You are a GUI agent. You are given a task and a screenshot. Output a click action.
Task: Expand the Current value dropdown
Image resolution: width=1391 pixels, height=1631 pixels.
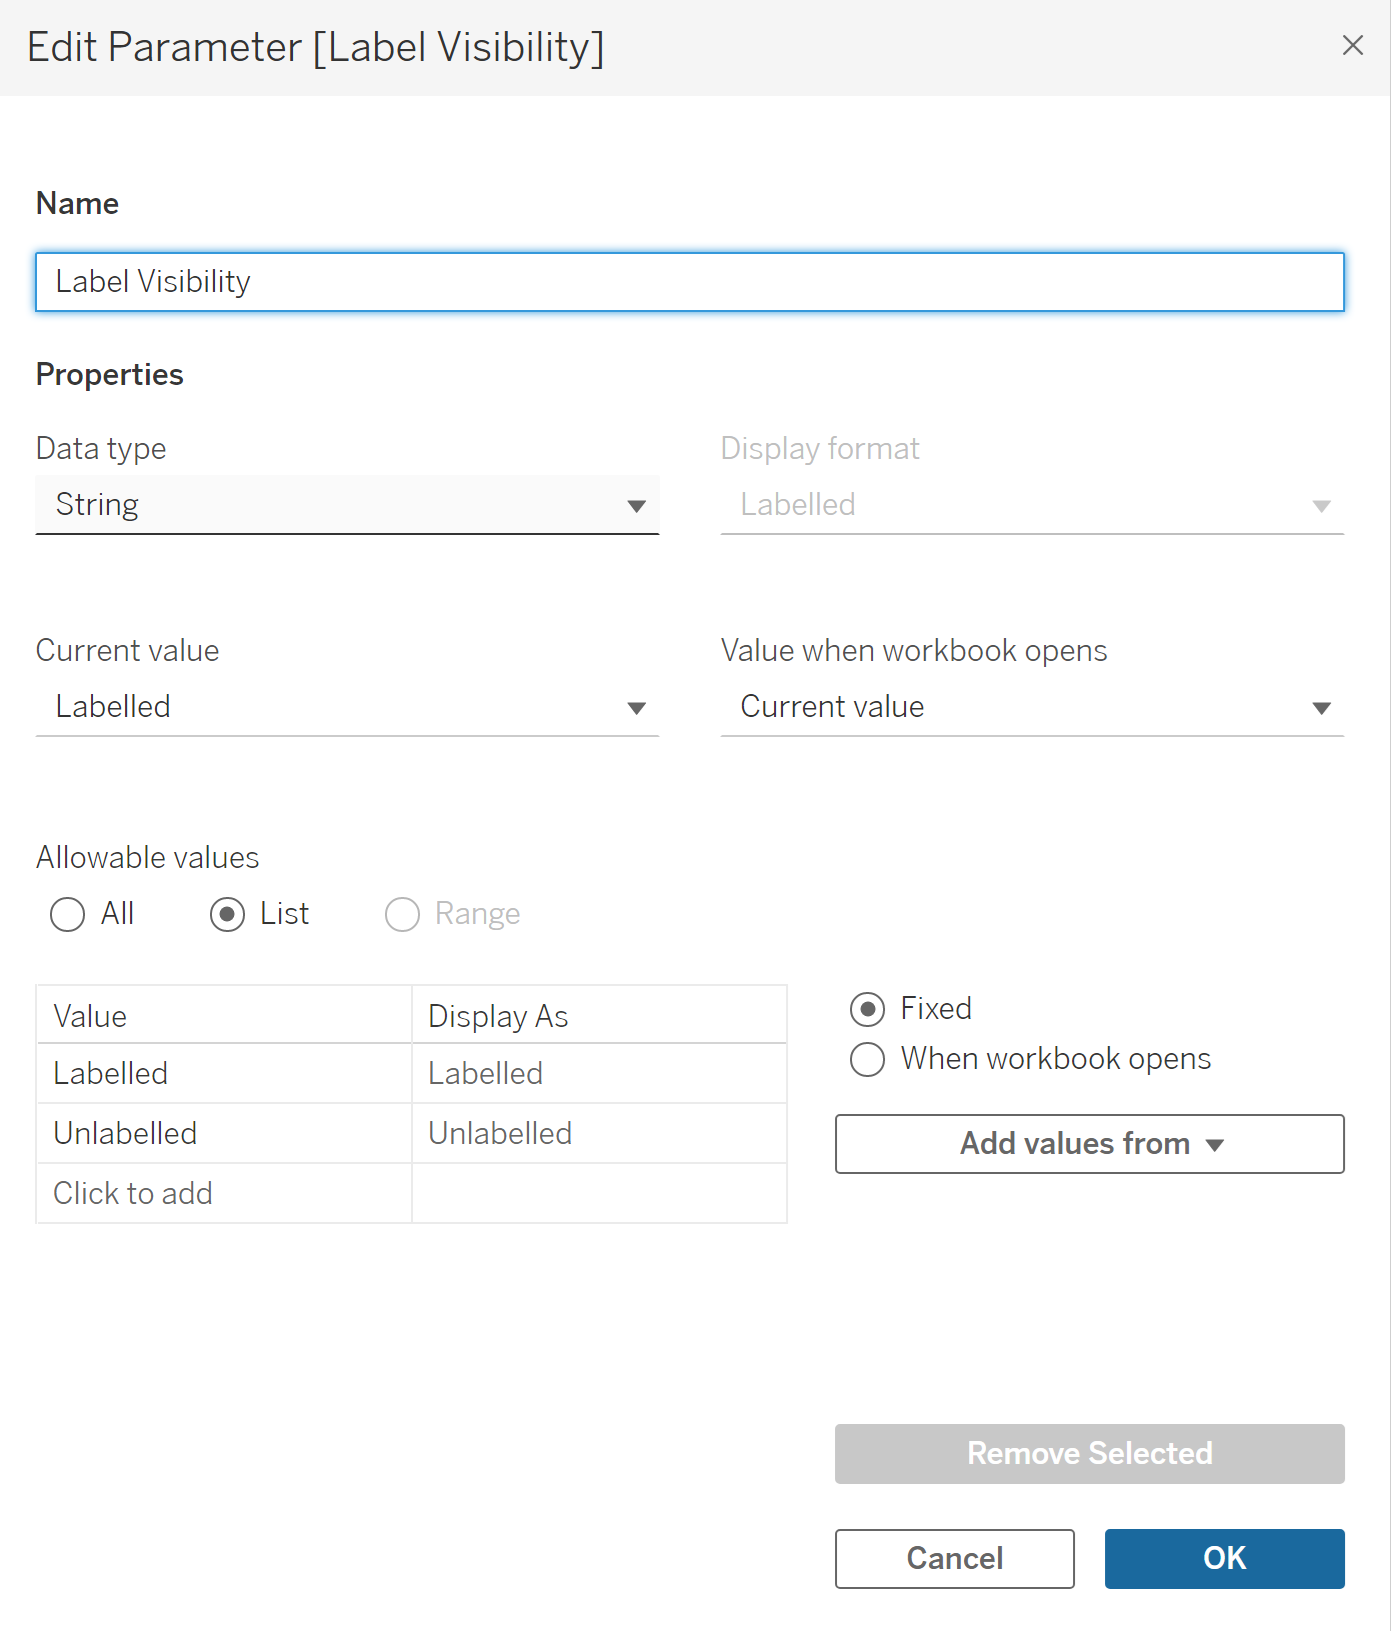(x=347, y=707)
